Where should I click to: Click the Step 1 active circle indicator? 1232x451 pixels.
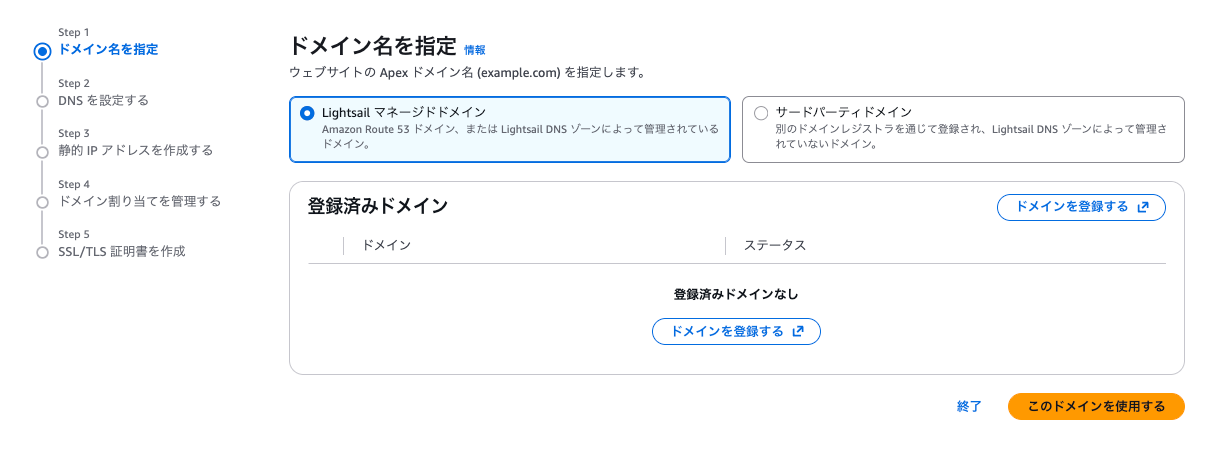pos(42,51)
